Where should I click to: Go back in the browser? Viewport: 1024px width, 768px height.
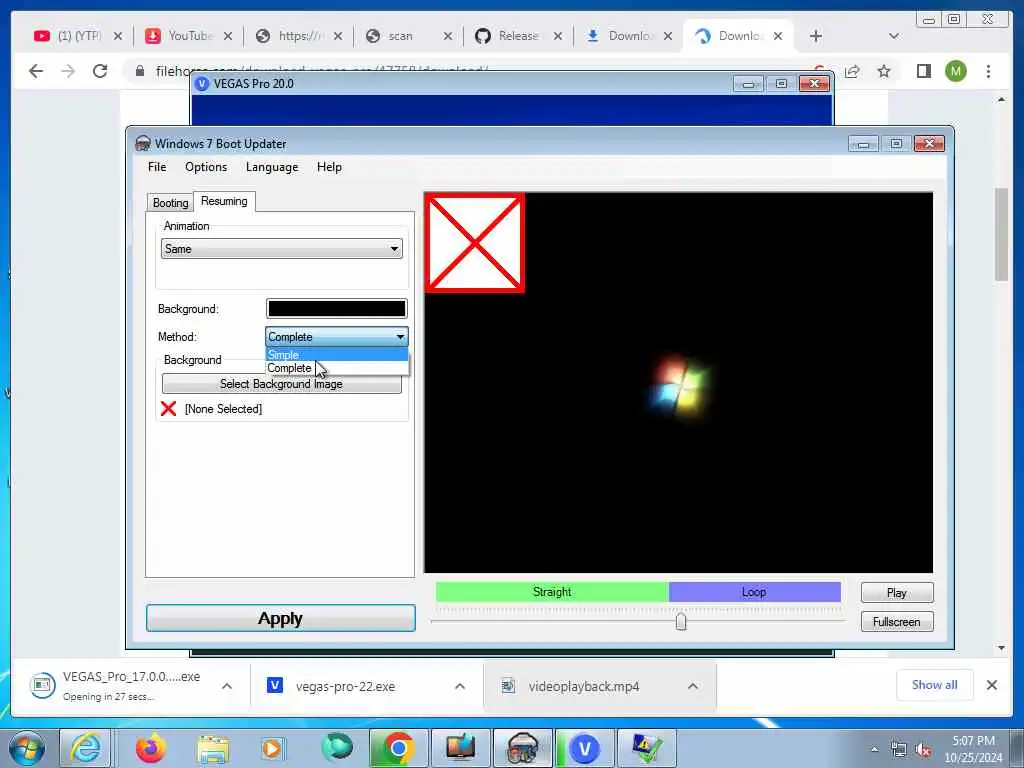[36, 71]
